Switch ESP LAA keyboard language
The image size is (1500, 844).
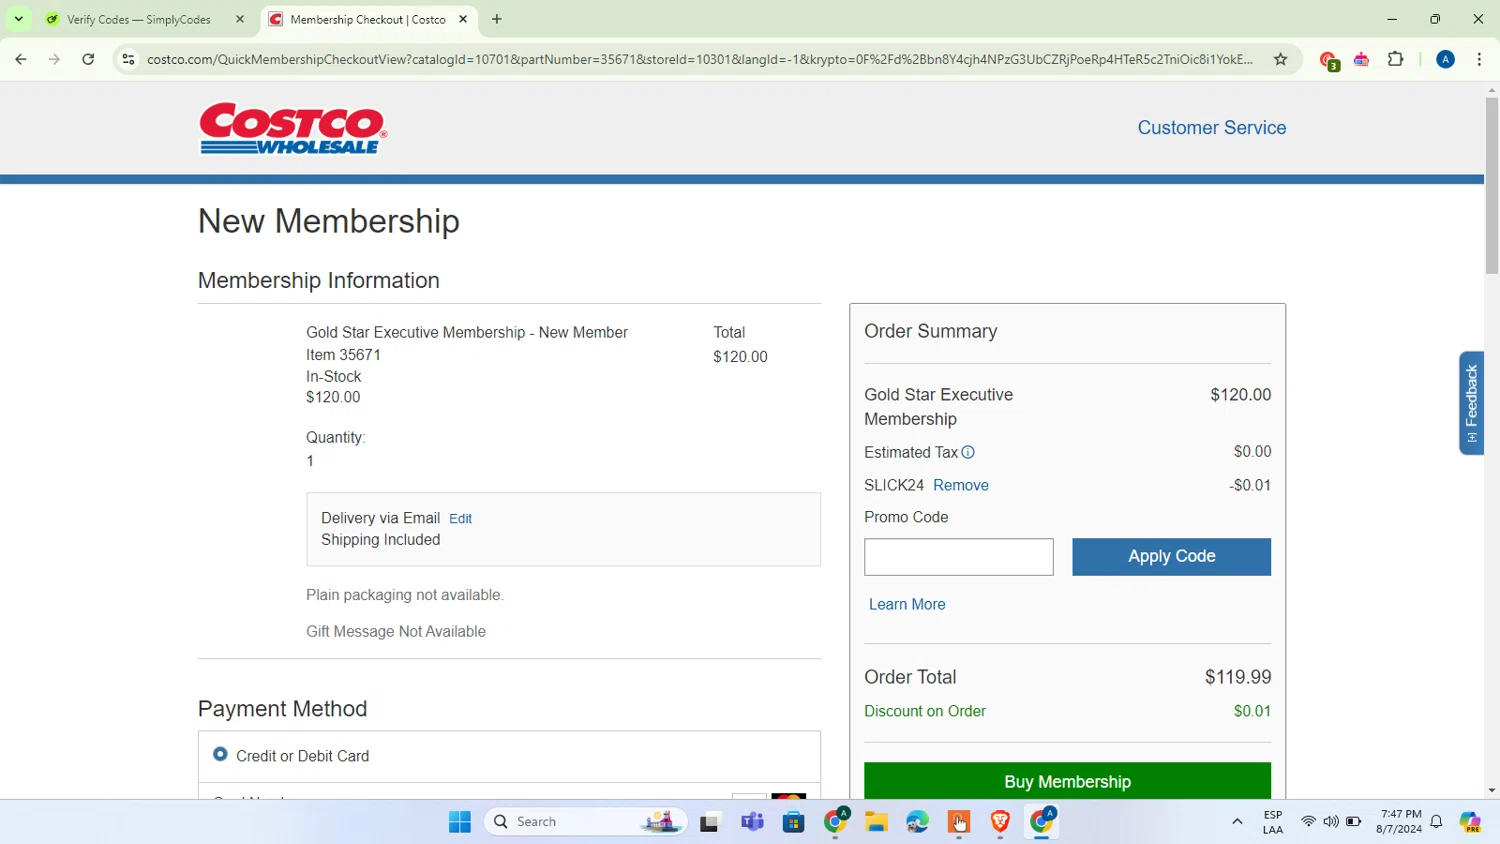(x=1273, y=822)
